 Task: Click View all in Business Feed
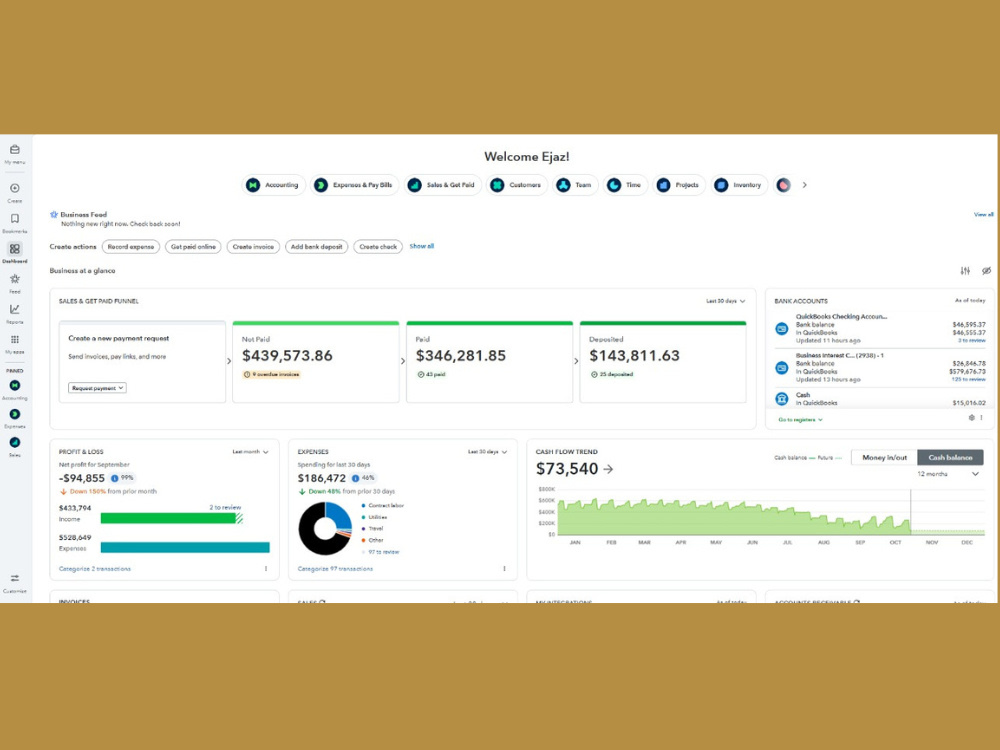[x=983, y=214]
